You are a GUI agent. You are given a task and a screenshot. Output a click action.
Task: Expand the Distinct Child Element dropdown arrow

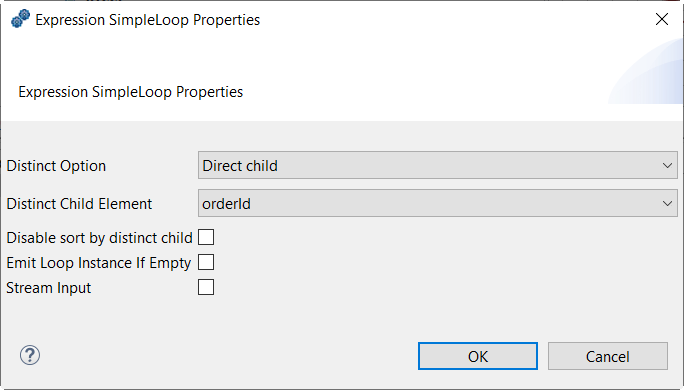[x=667, y=203]
